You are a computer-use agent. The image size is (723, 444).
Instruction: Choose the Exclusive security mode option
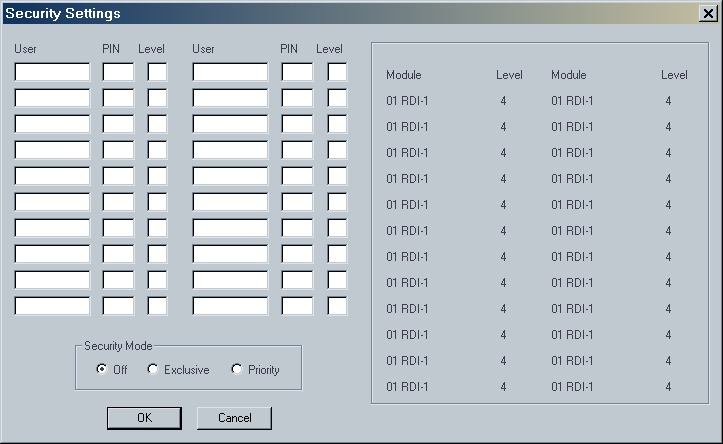coord(152,369)
